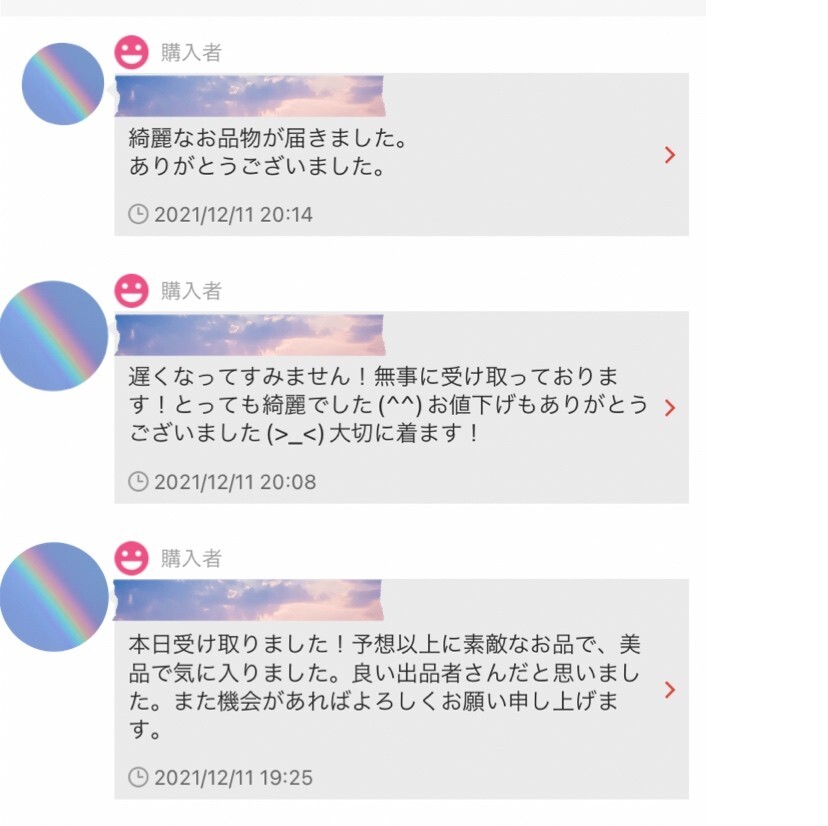Click the clock icon beside 2021/12/11 19:25
The image size is (828, 826).
(138, 777)
